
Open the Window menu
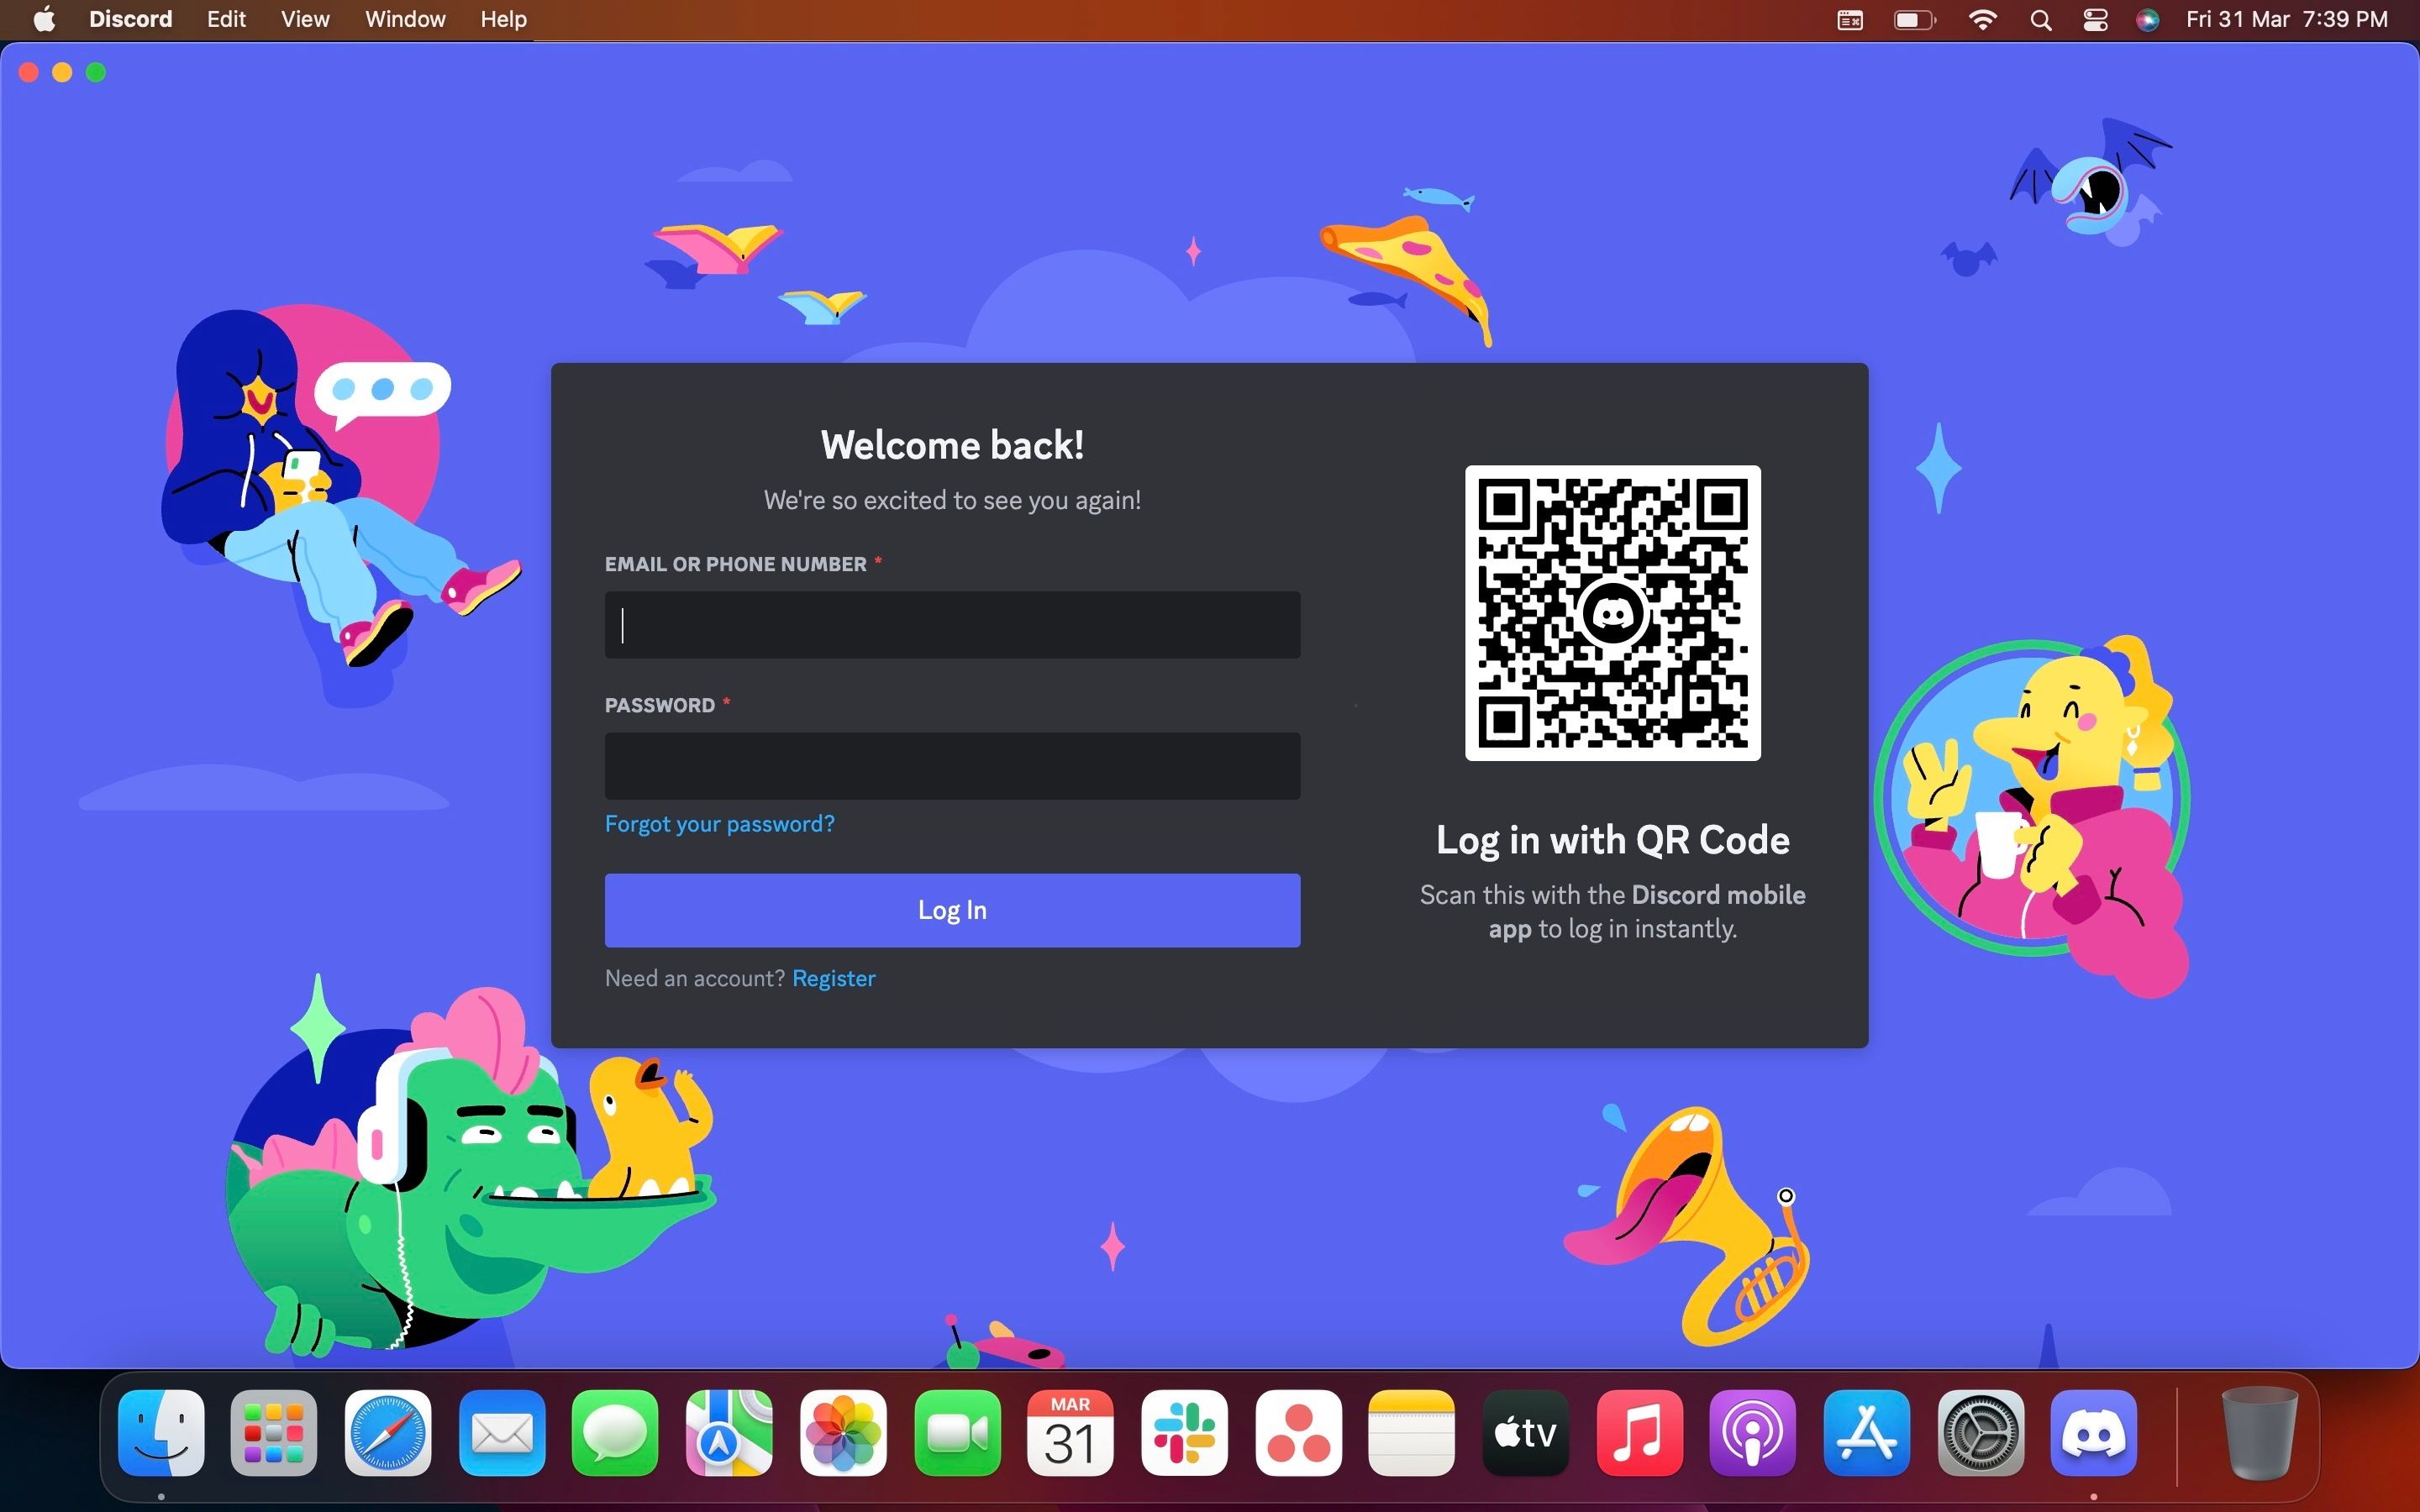[x=405, y=19]
